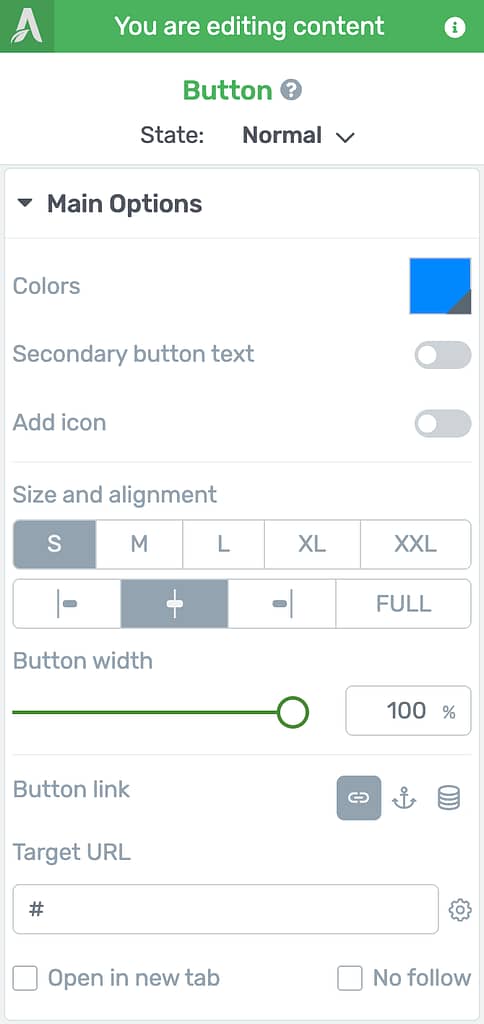484x1024 pixels.
Task: Click the help question mark beside Button
Action: tap(291, 90)
